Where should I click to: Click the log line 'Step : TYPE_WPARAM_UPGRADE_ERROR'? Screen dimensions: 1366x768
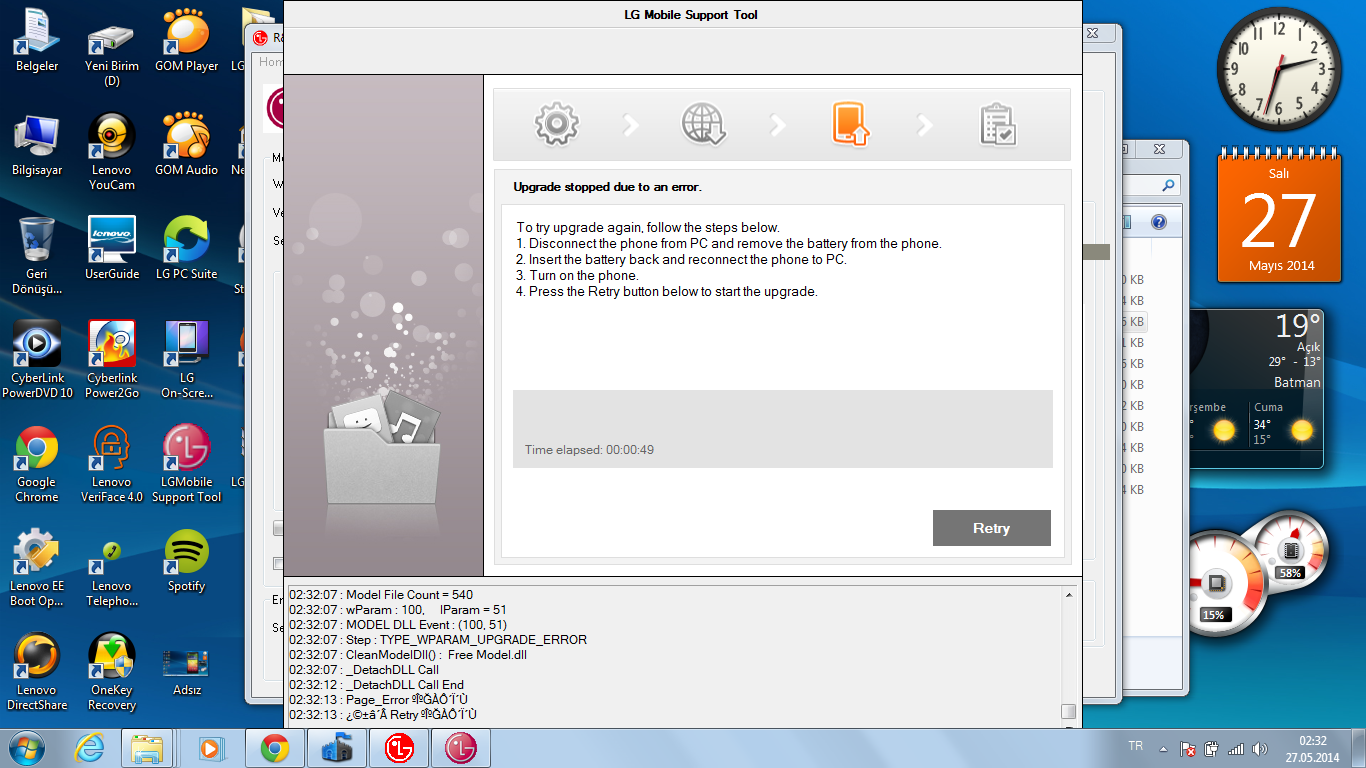coord(438,640)
